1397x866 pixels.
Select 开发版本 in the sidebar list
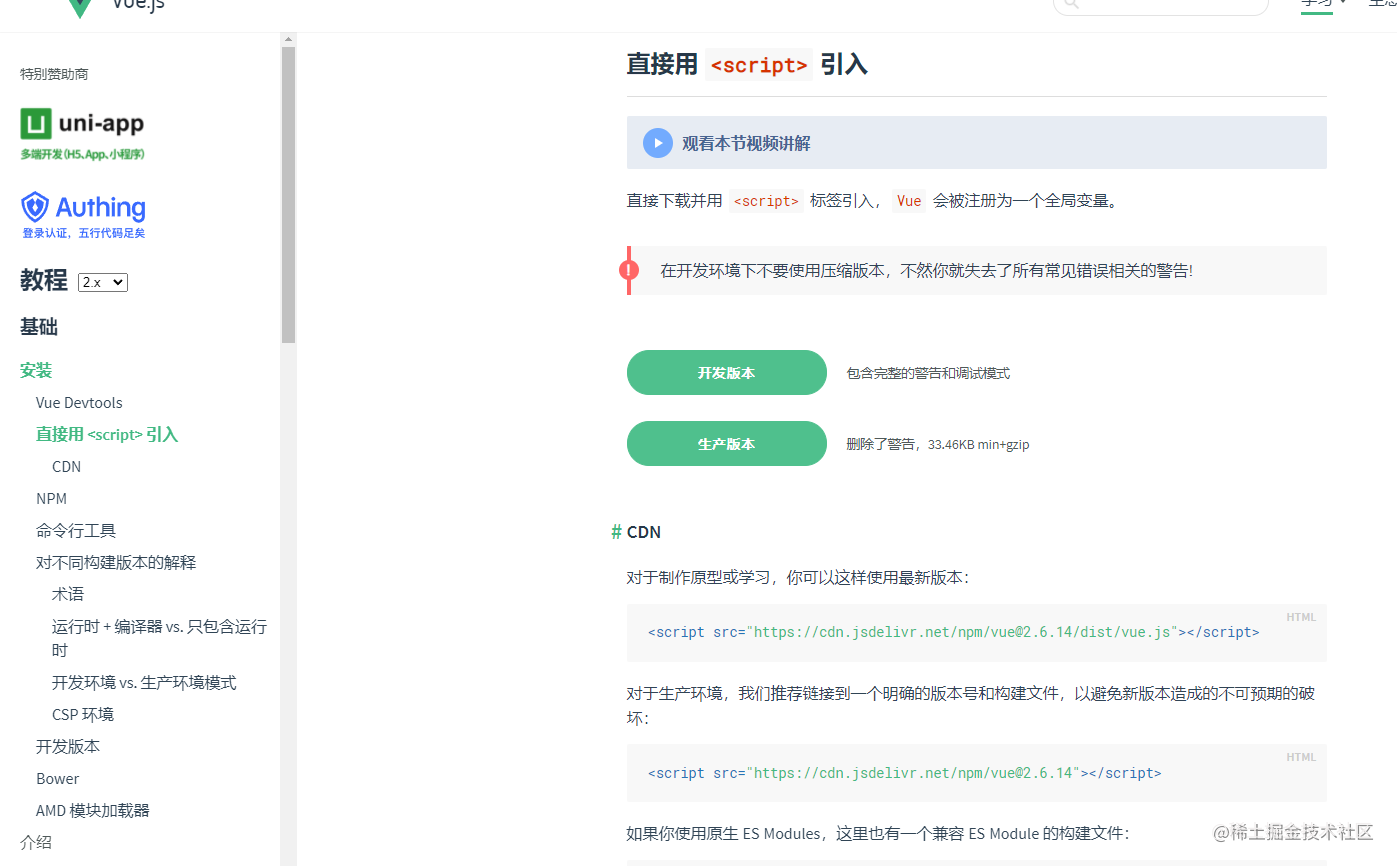(68, 746)
